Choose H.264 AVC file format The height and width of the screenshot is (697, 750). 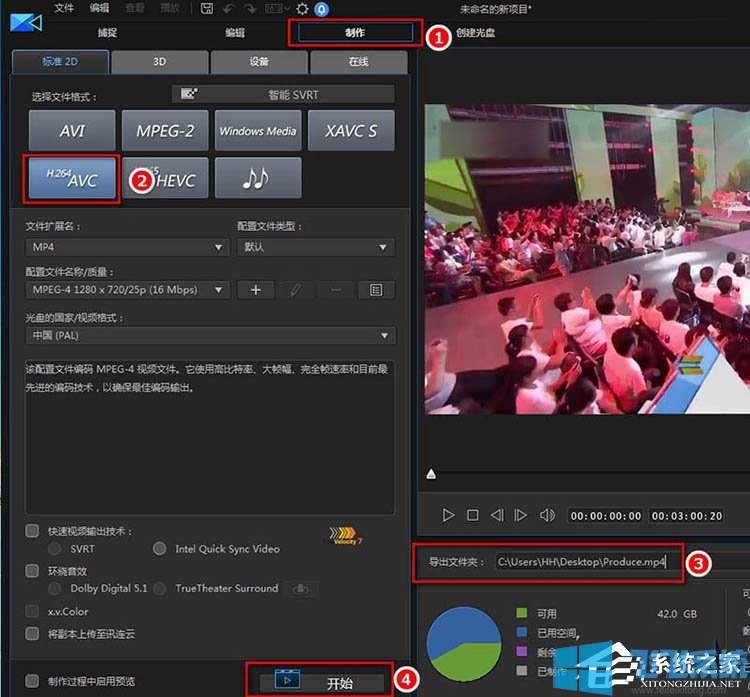(x=72, y=178)
